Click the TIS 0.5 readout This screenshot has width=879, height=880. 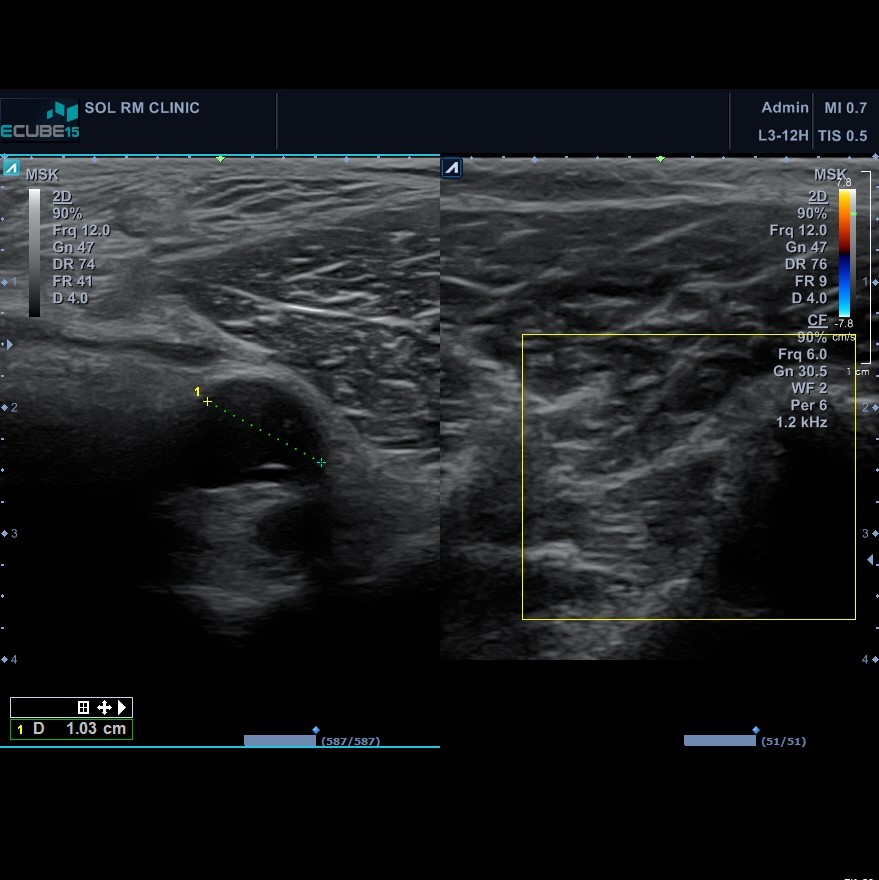(x=843, y=136)
